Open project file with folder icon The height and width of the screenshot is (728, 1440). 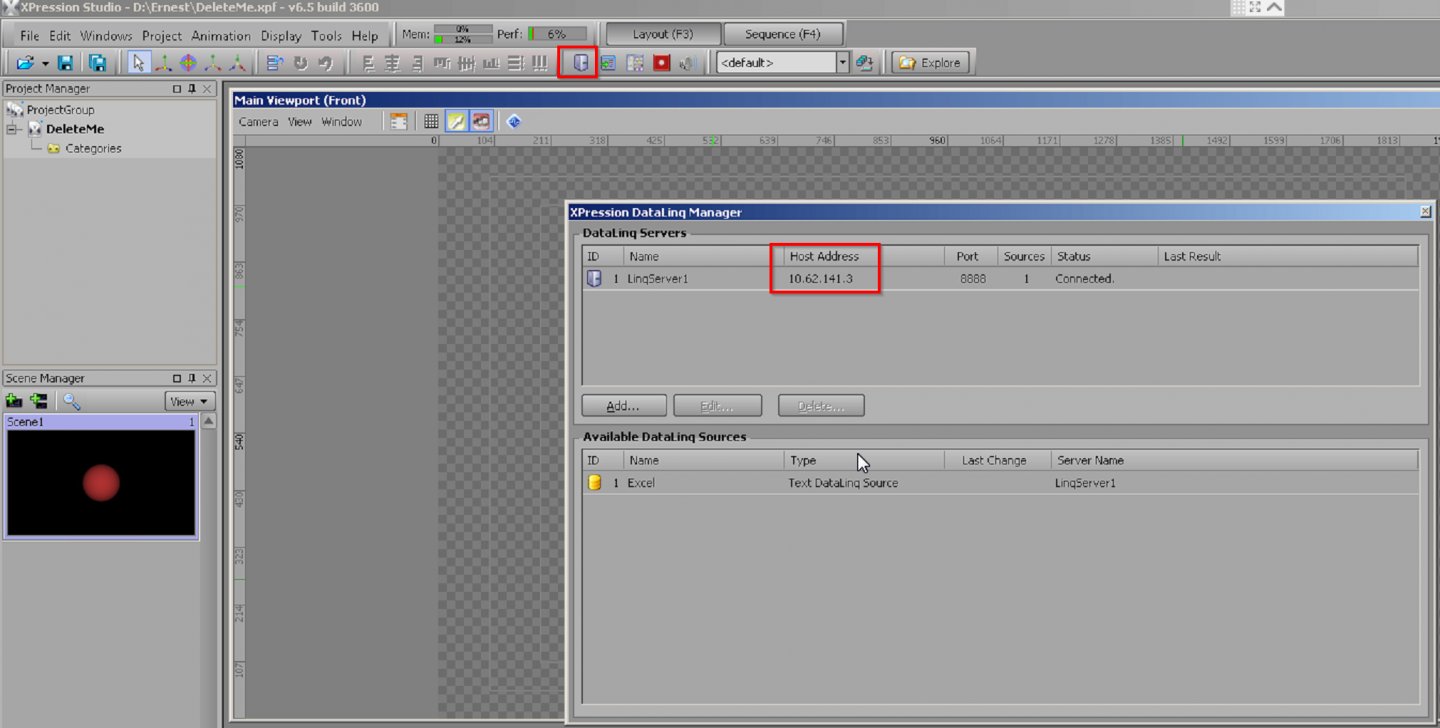point(24,63)
